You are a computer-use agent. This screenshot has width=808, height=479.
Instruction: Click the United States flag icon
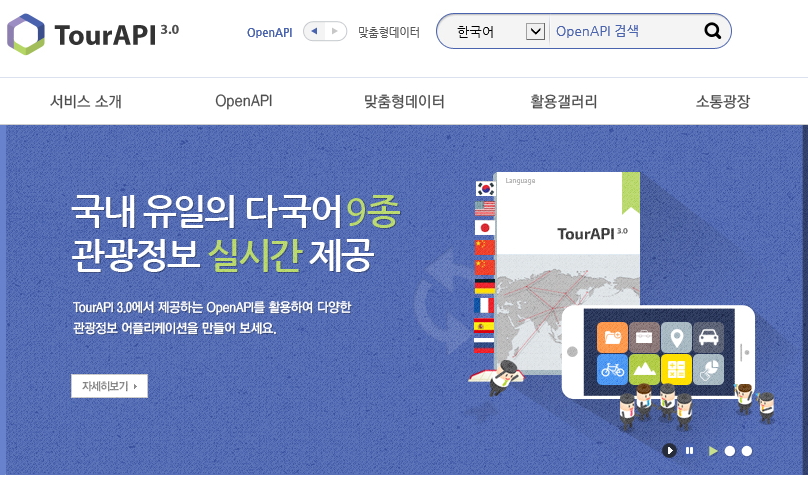[x=485, y=208]
